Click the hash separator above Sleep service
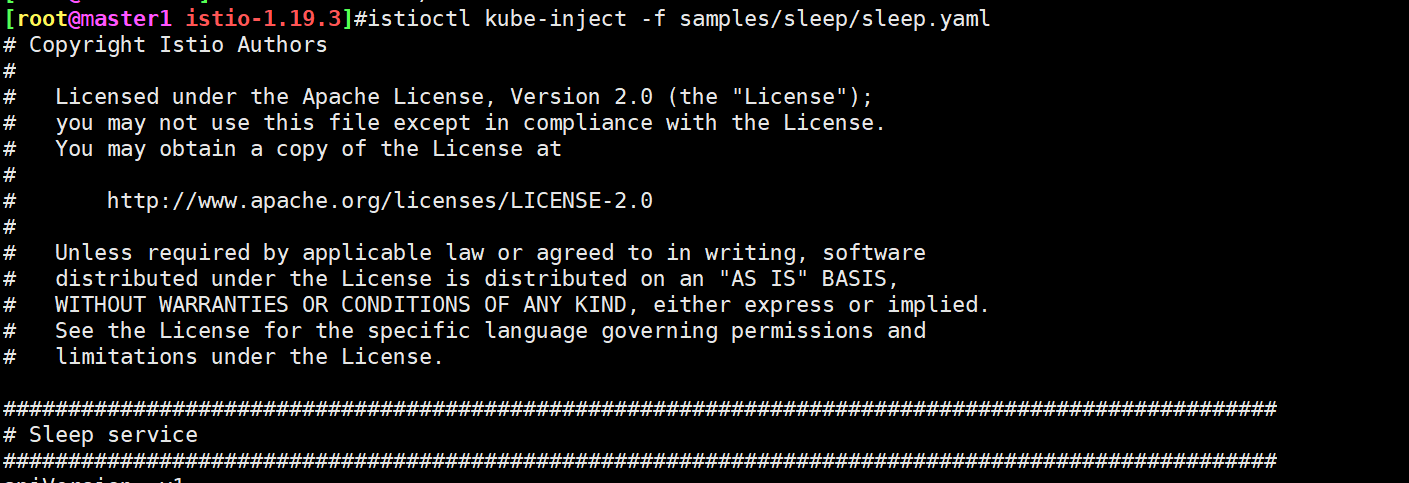 tap(640, 408)
